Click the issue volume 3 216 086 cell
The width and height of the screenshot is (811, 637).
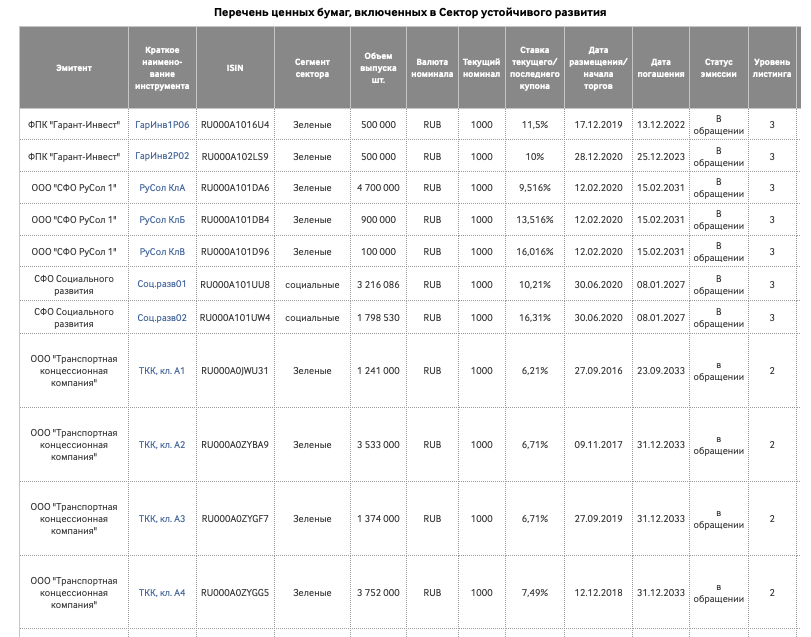click(378, 284)
